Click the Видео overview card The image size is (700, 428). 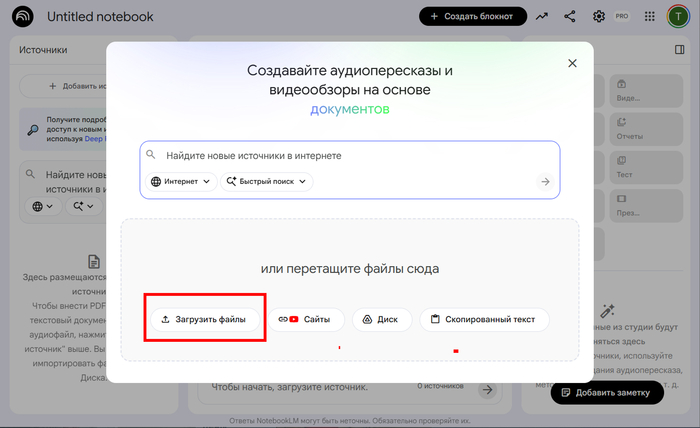pos(646,91)
